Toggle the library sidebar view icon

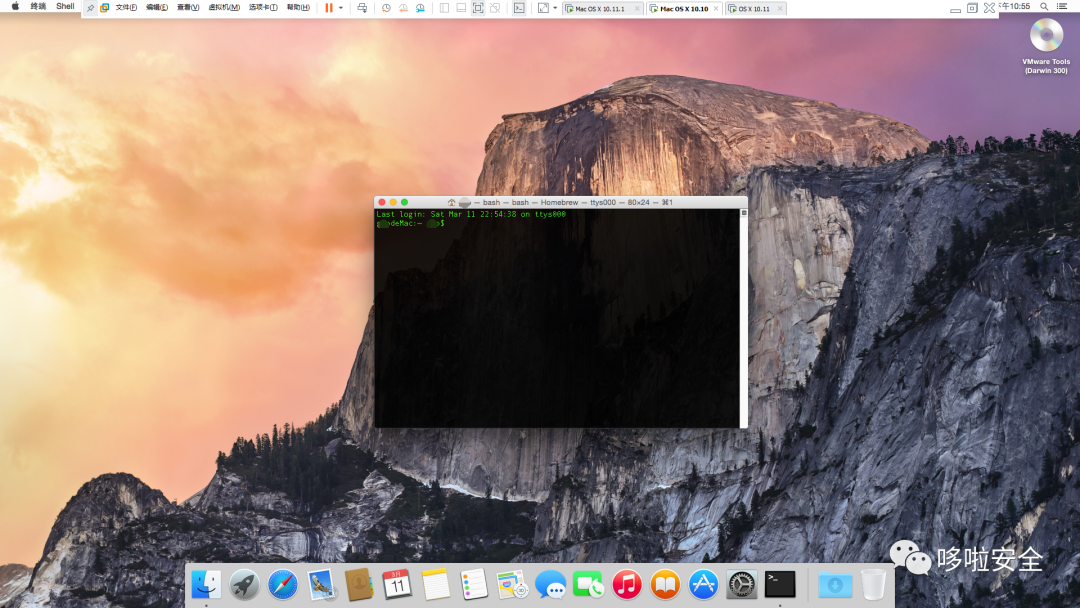coord(444,8)
